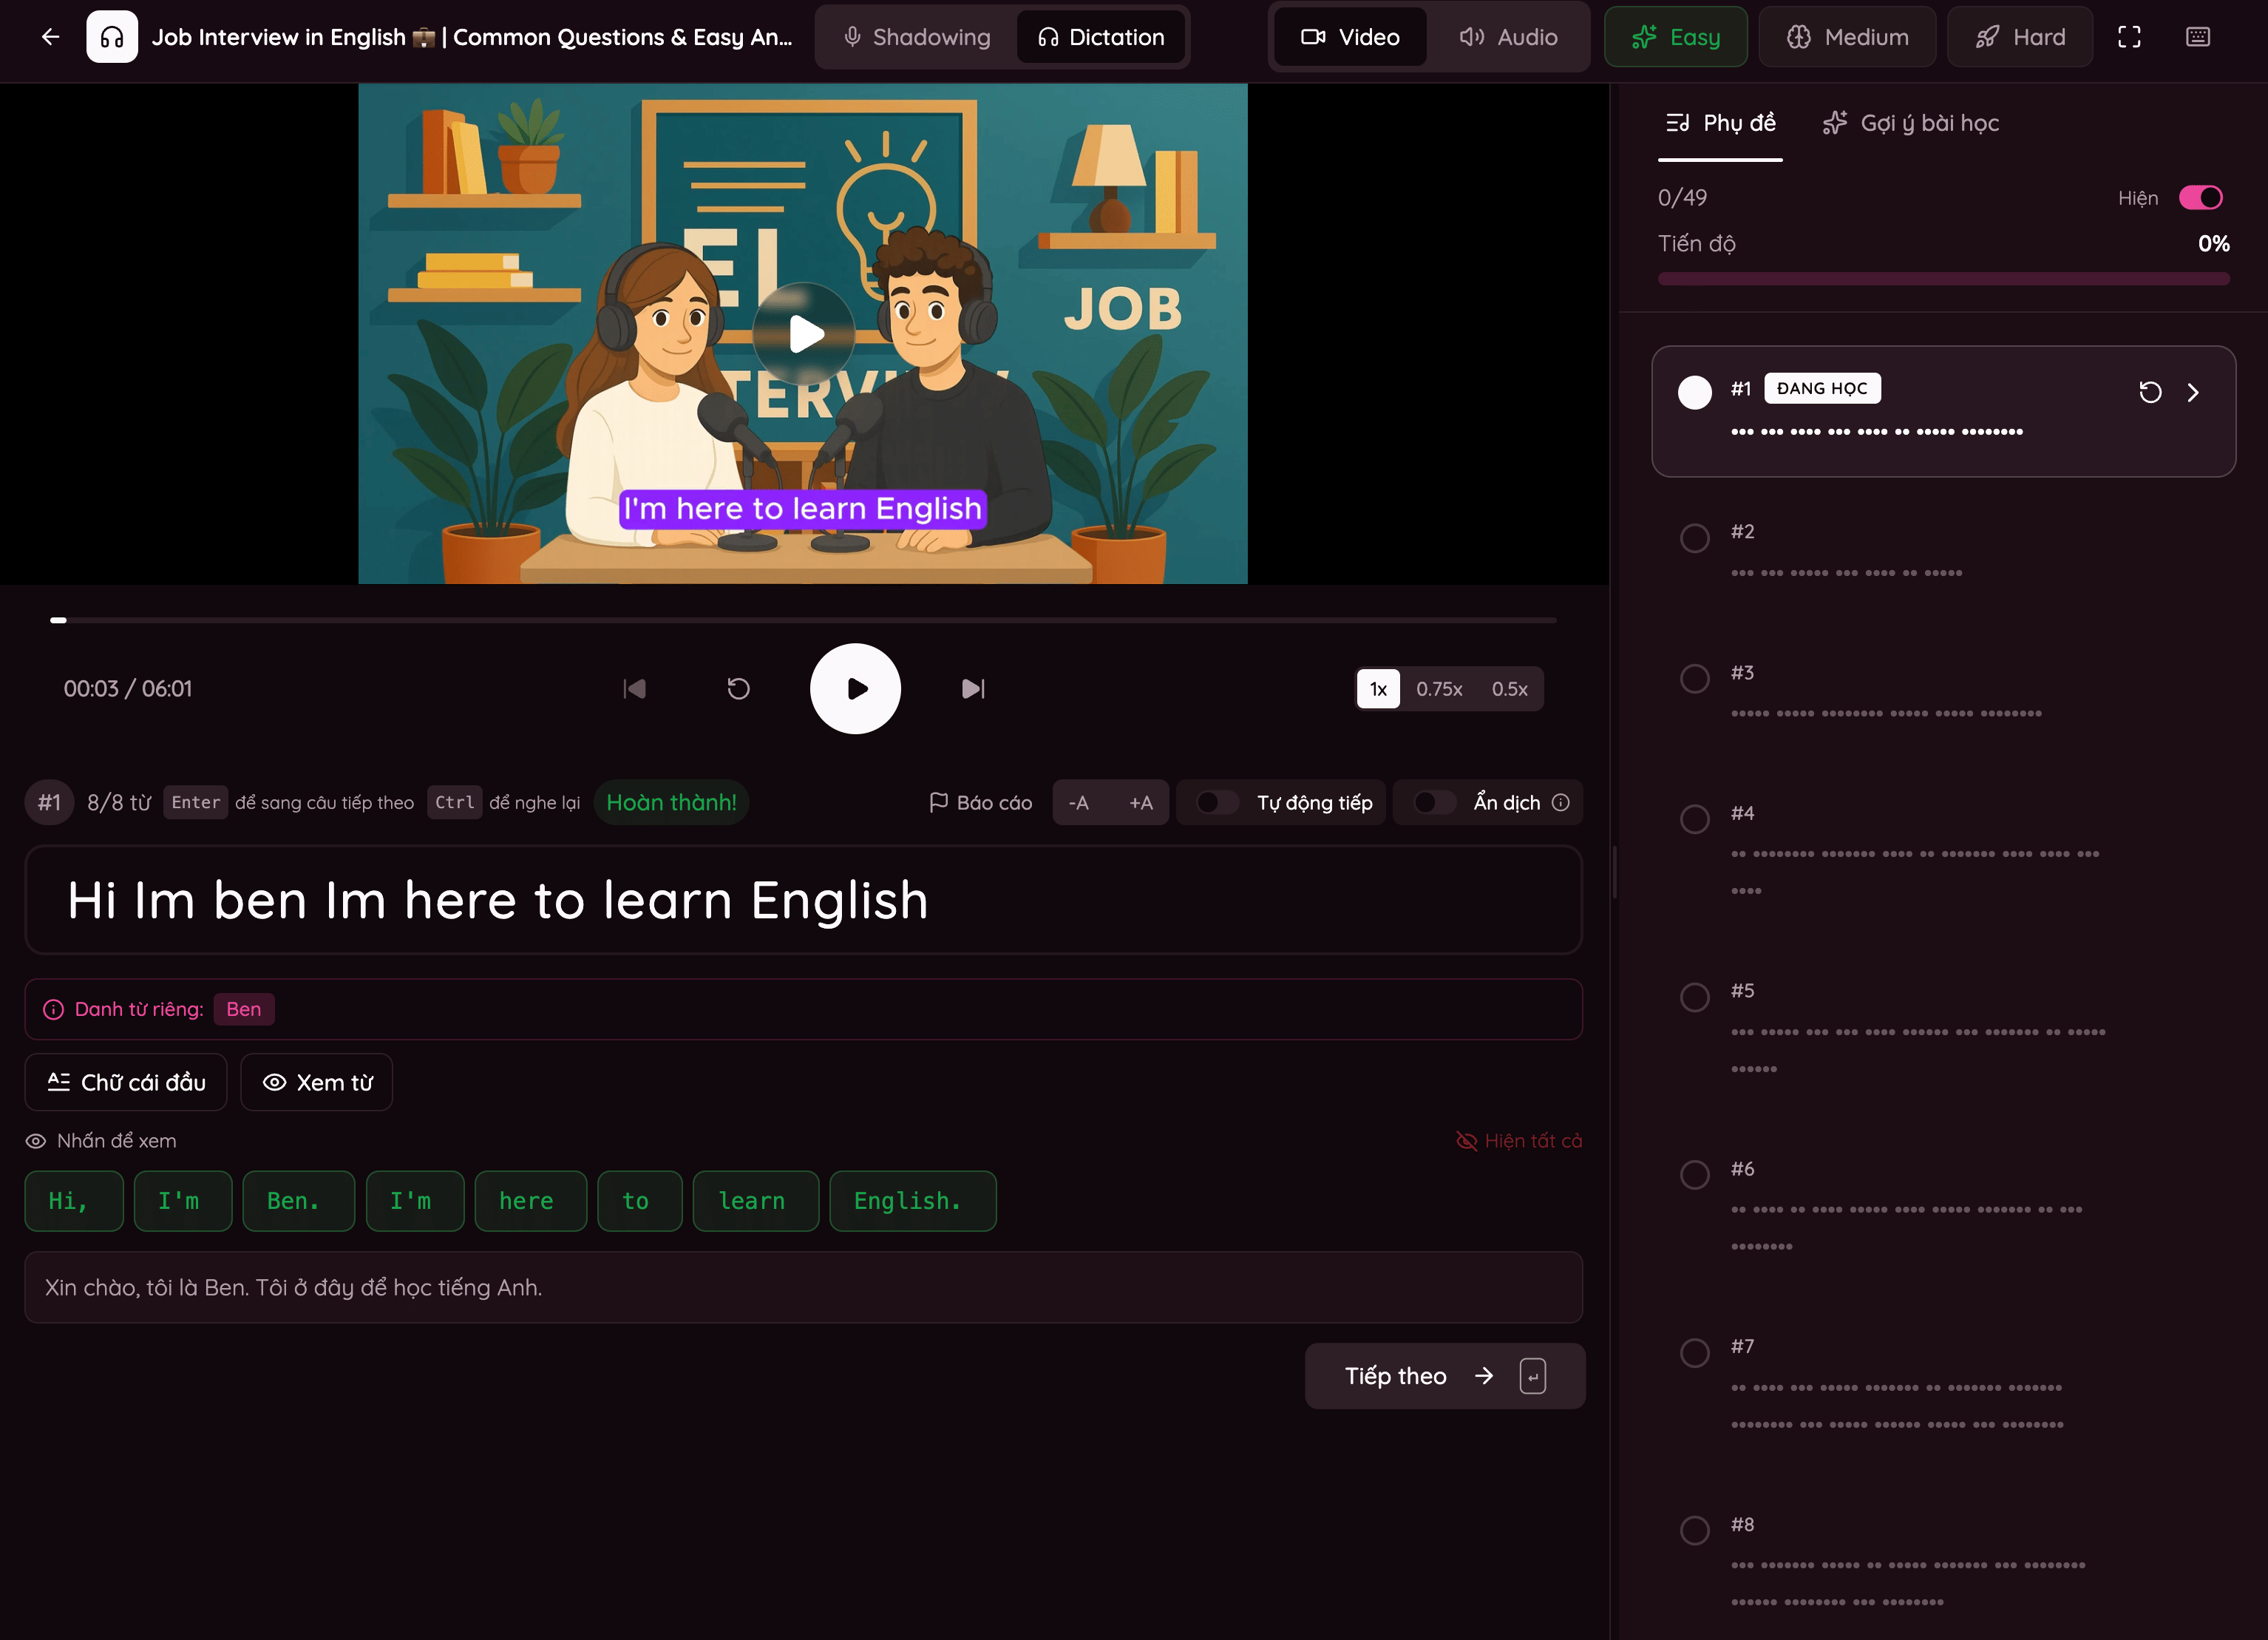The height and width of the screenshot is (1640, 2268).
Task: Replay subtitle #1 in the list
Action: coord(2150,392)
